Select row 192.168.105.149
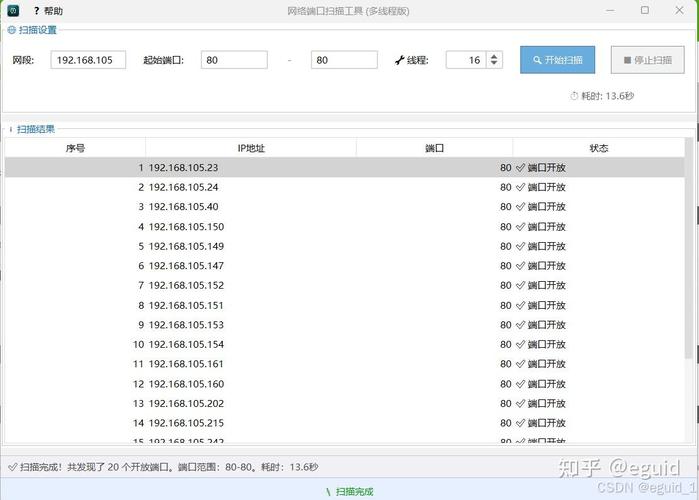This screenshot has width=699, height=500. coord(345,246)
